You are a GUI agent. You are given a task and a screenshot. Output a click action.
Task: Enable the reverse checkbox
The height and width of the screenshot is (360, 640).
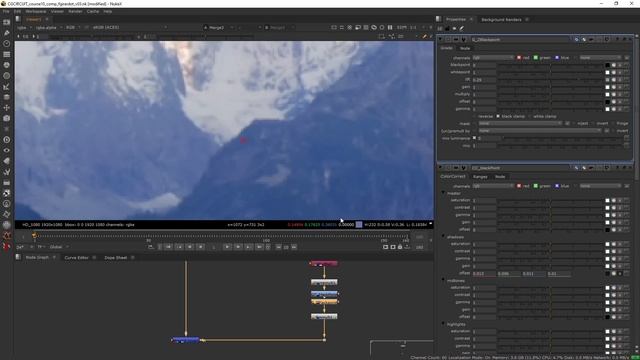[x=475, y=116]
